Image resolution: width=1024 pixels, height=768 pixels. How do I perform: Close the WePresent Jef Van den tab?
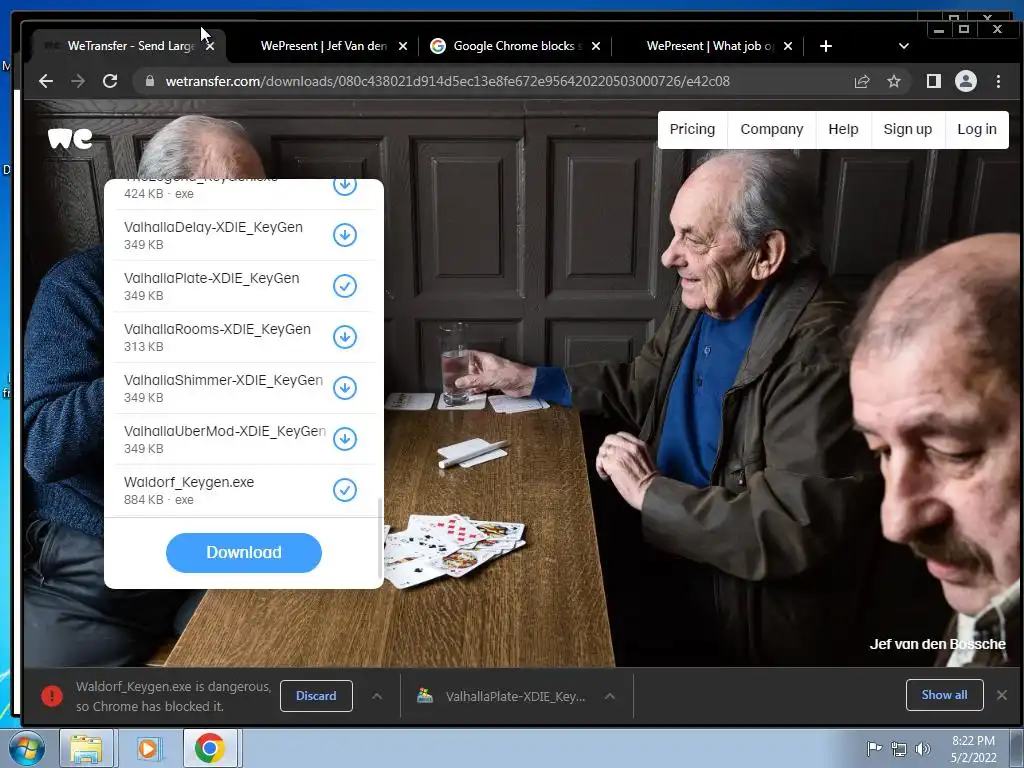coord(403,46)
